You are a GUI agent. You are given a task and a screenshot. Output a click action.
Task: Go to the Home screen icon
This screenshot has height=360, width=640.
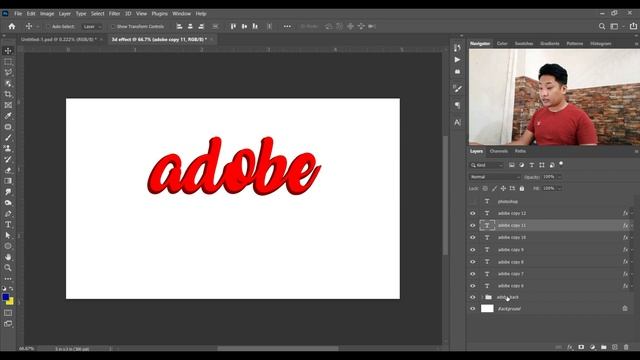click(x=12, y=27)
